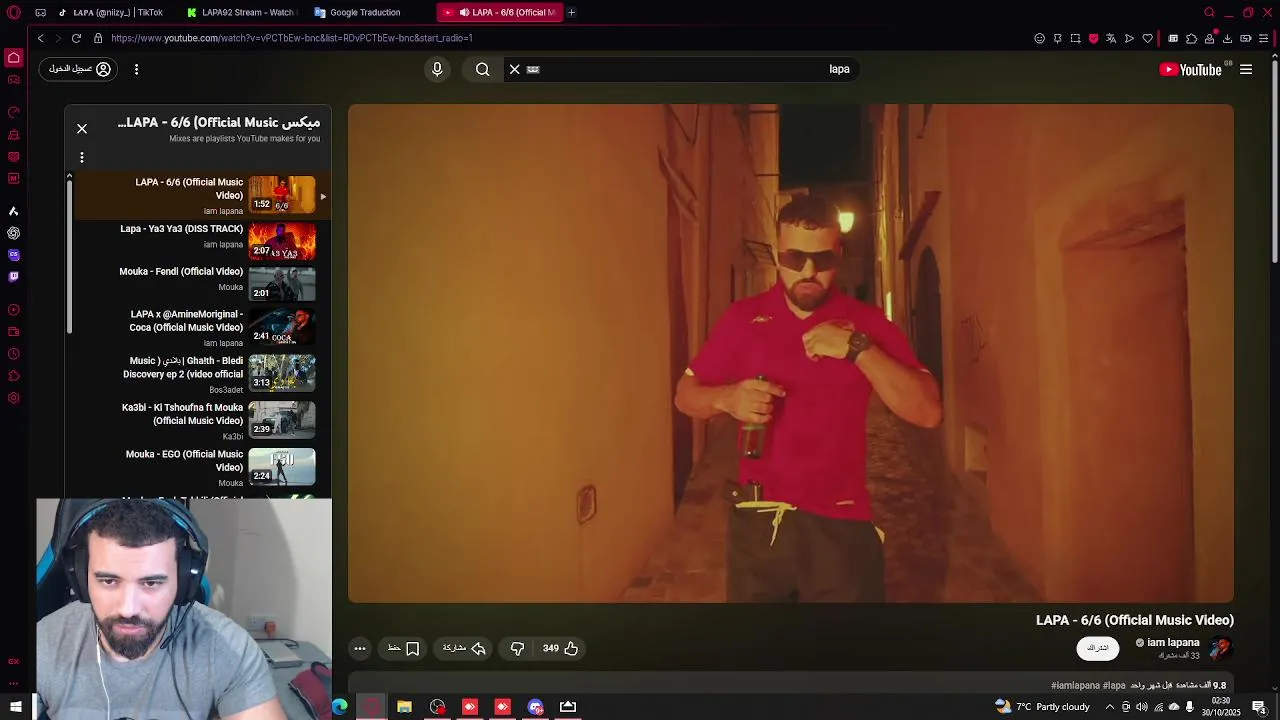The image size is (1280, 720).
Task: Open the GX Corner gamepad sidebar icon
Action: click(13, 80)
